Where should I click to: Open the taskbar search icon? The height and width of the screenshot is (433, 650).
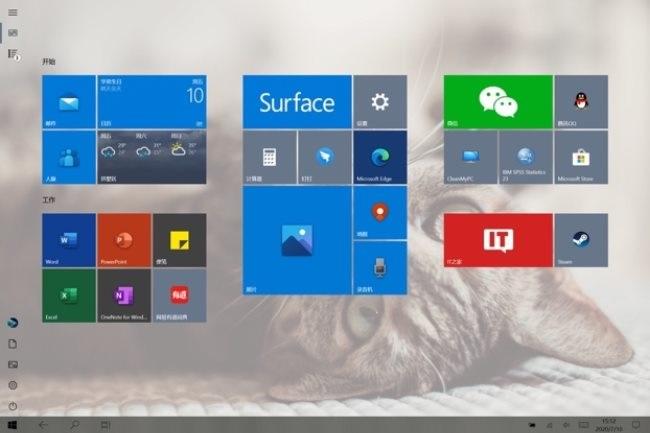(75, 425)
